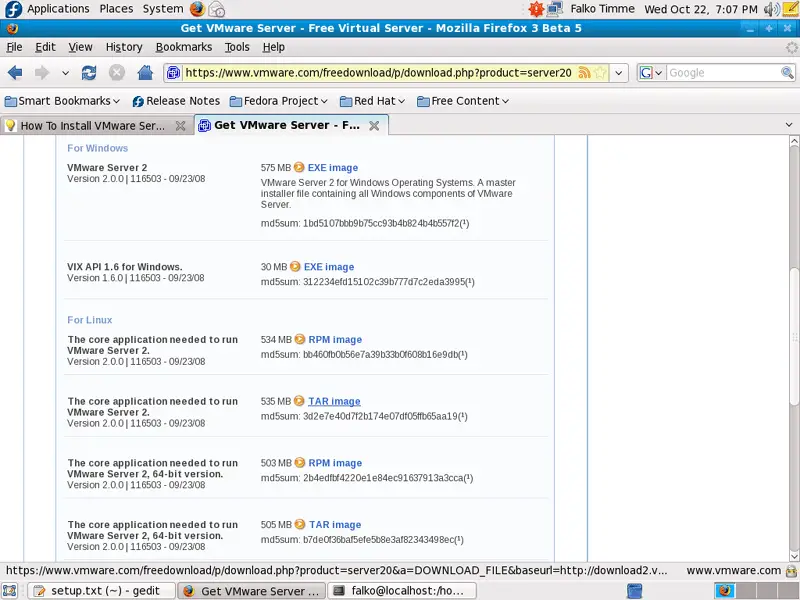Viewport: 800px width, 600px height.
Task: Click download icon beside 505 MB TAR image
Action: coord(300,524)
